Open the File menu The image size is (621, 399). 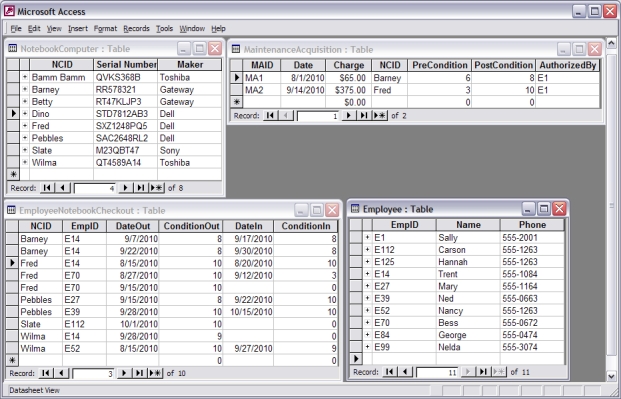tap(16, 29)
